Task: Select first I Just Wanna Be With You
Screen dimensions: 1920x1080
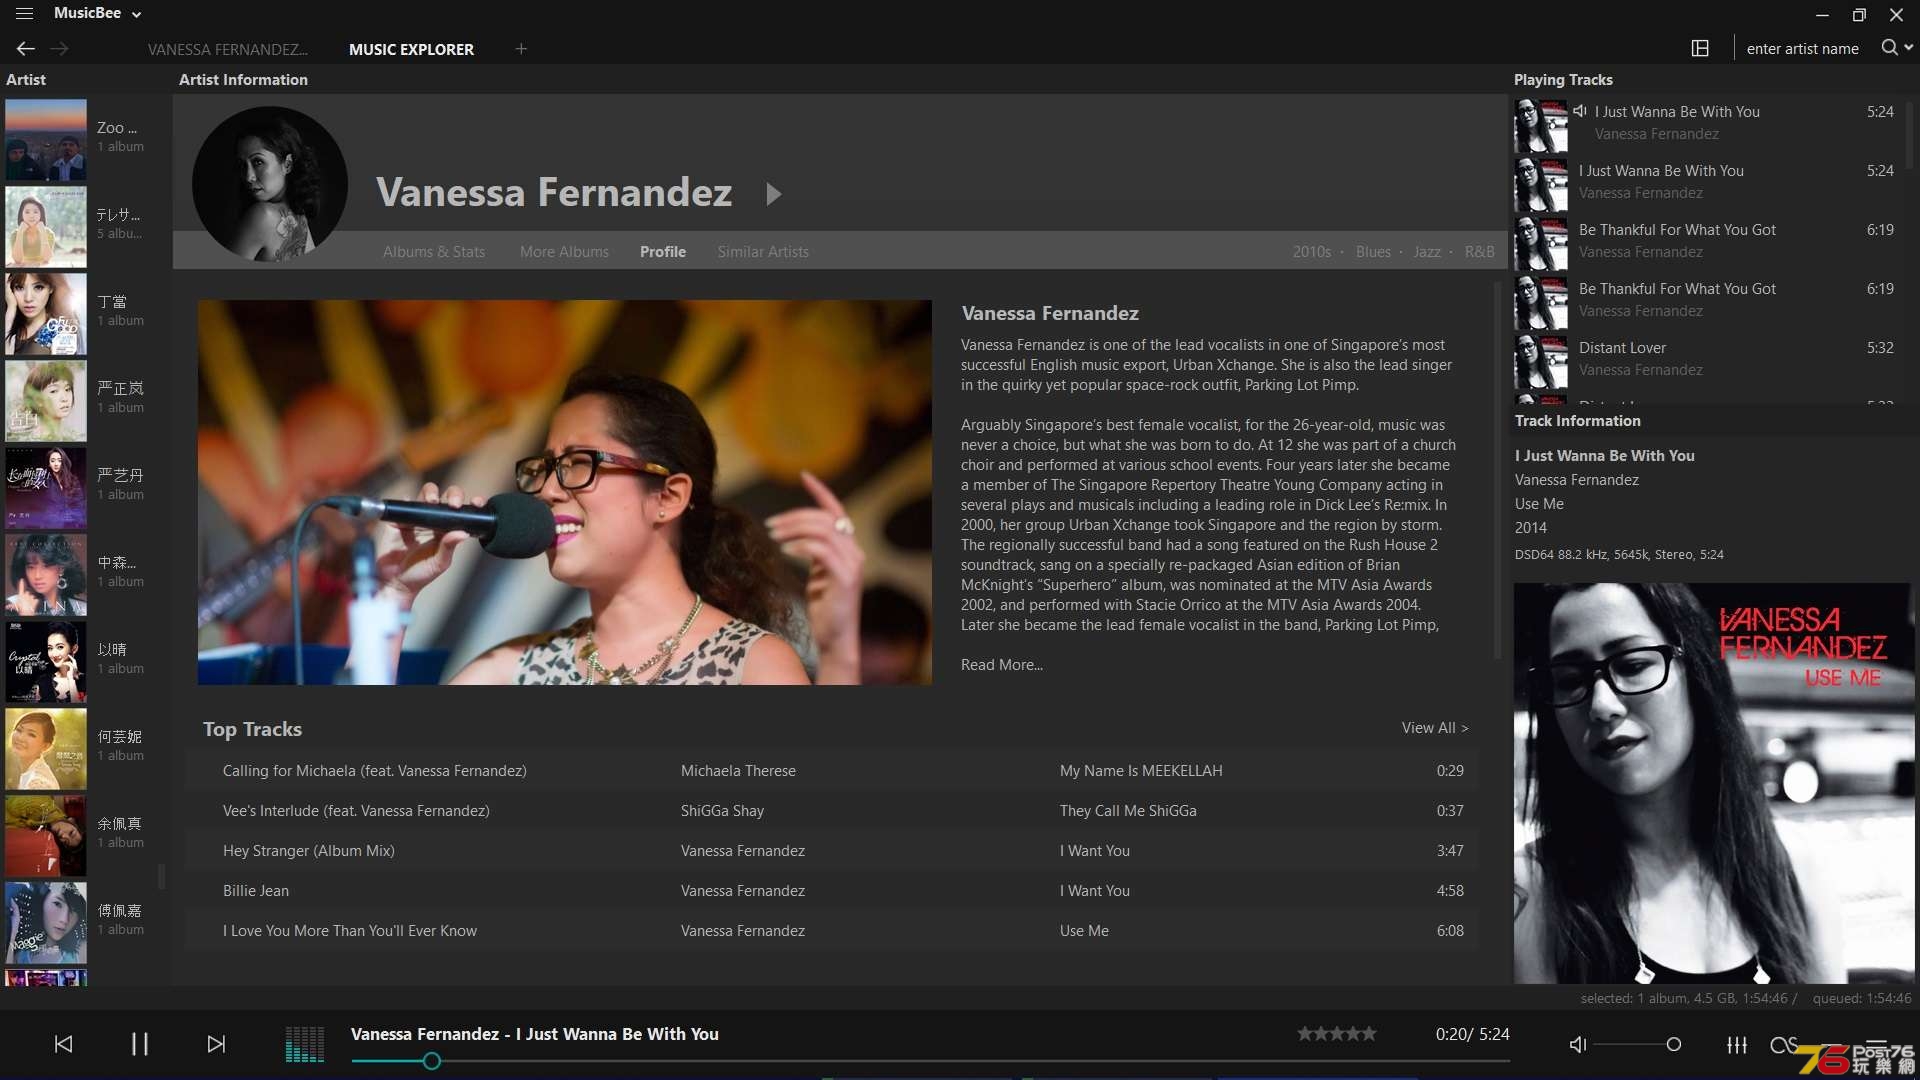Action: coord(1707,123)
